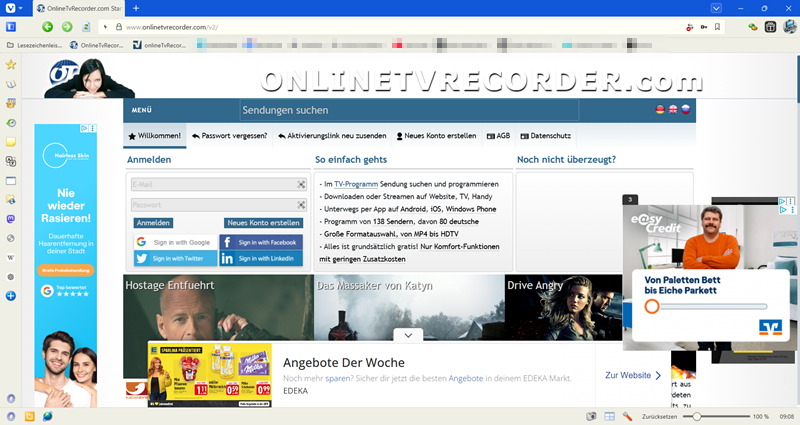Reload the page with the refresh icon

(86, 27)
